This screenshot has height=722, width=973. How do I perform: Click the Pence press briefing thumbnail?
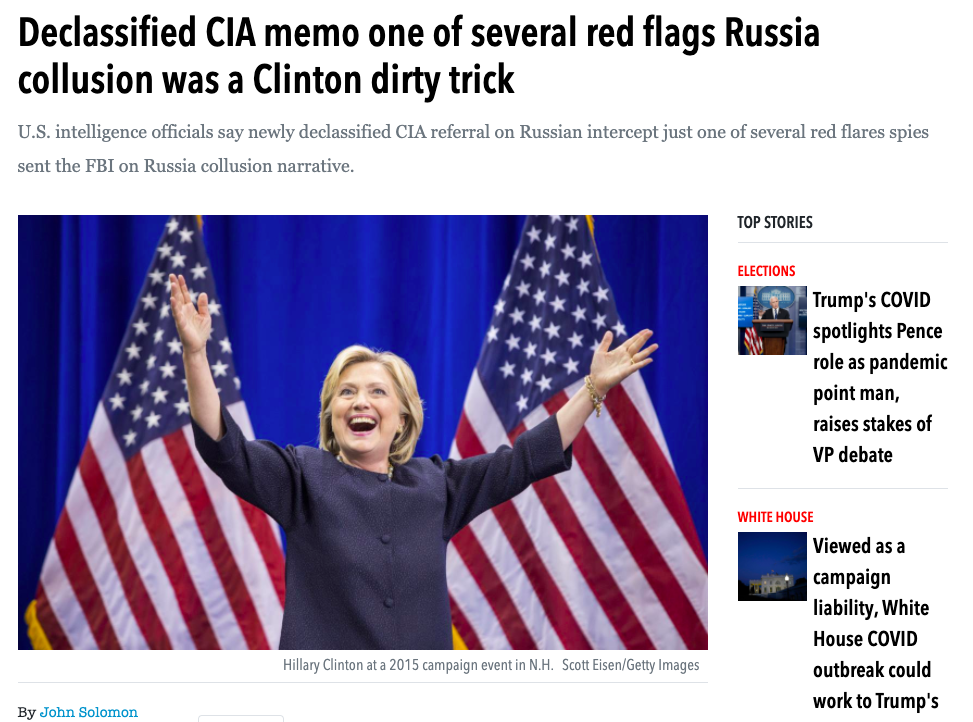(x=772, y=320)
